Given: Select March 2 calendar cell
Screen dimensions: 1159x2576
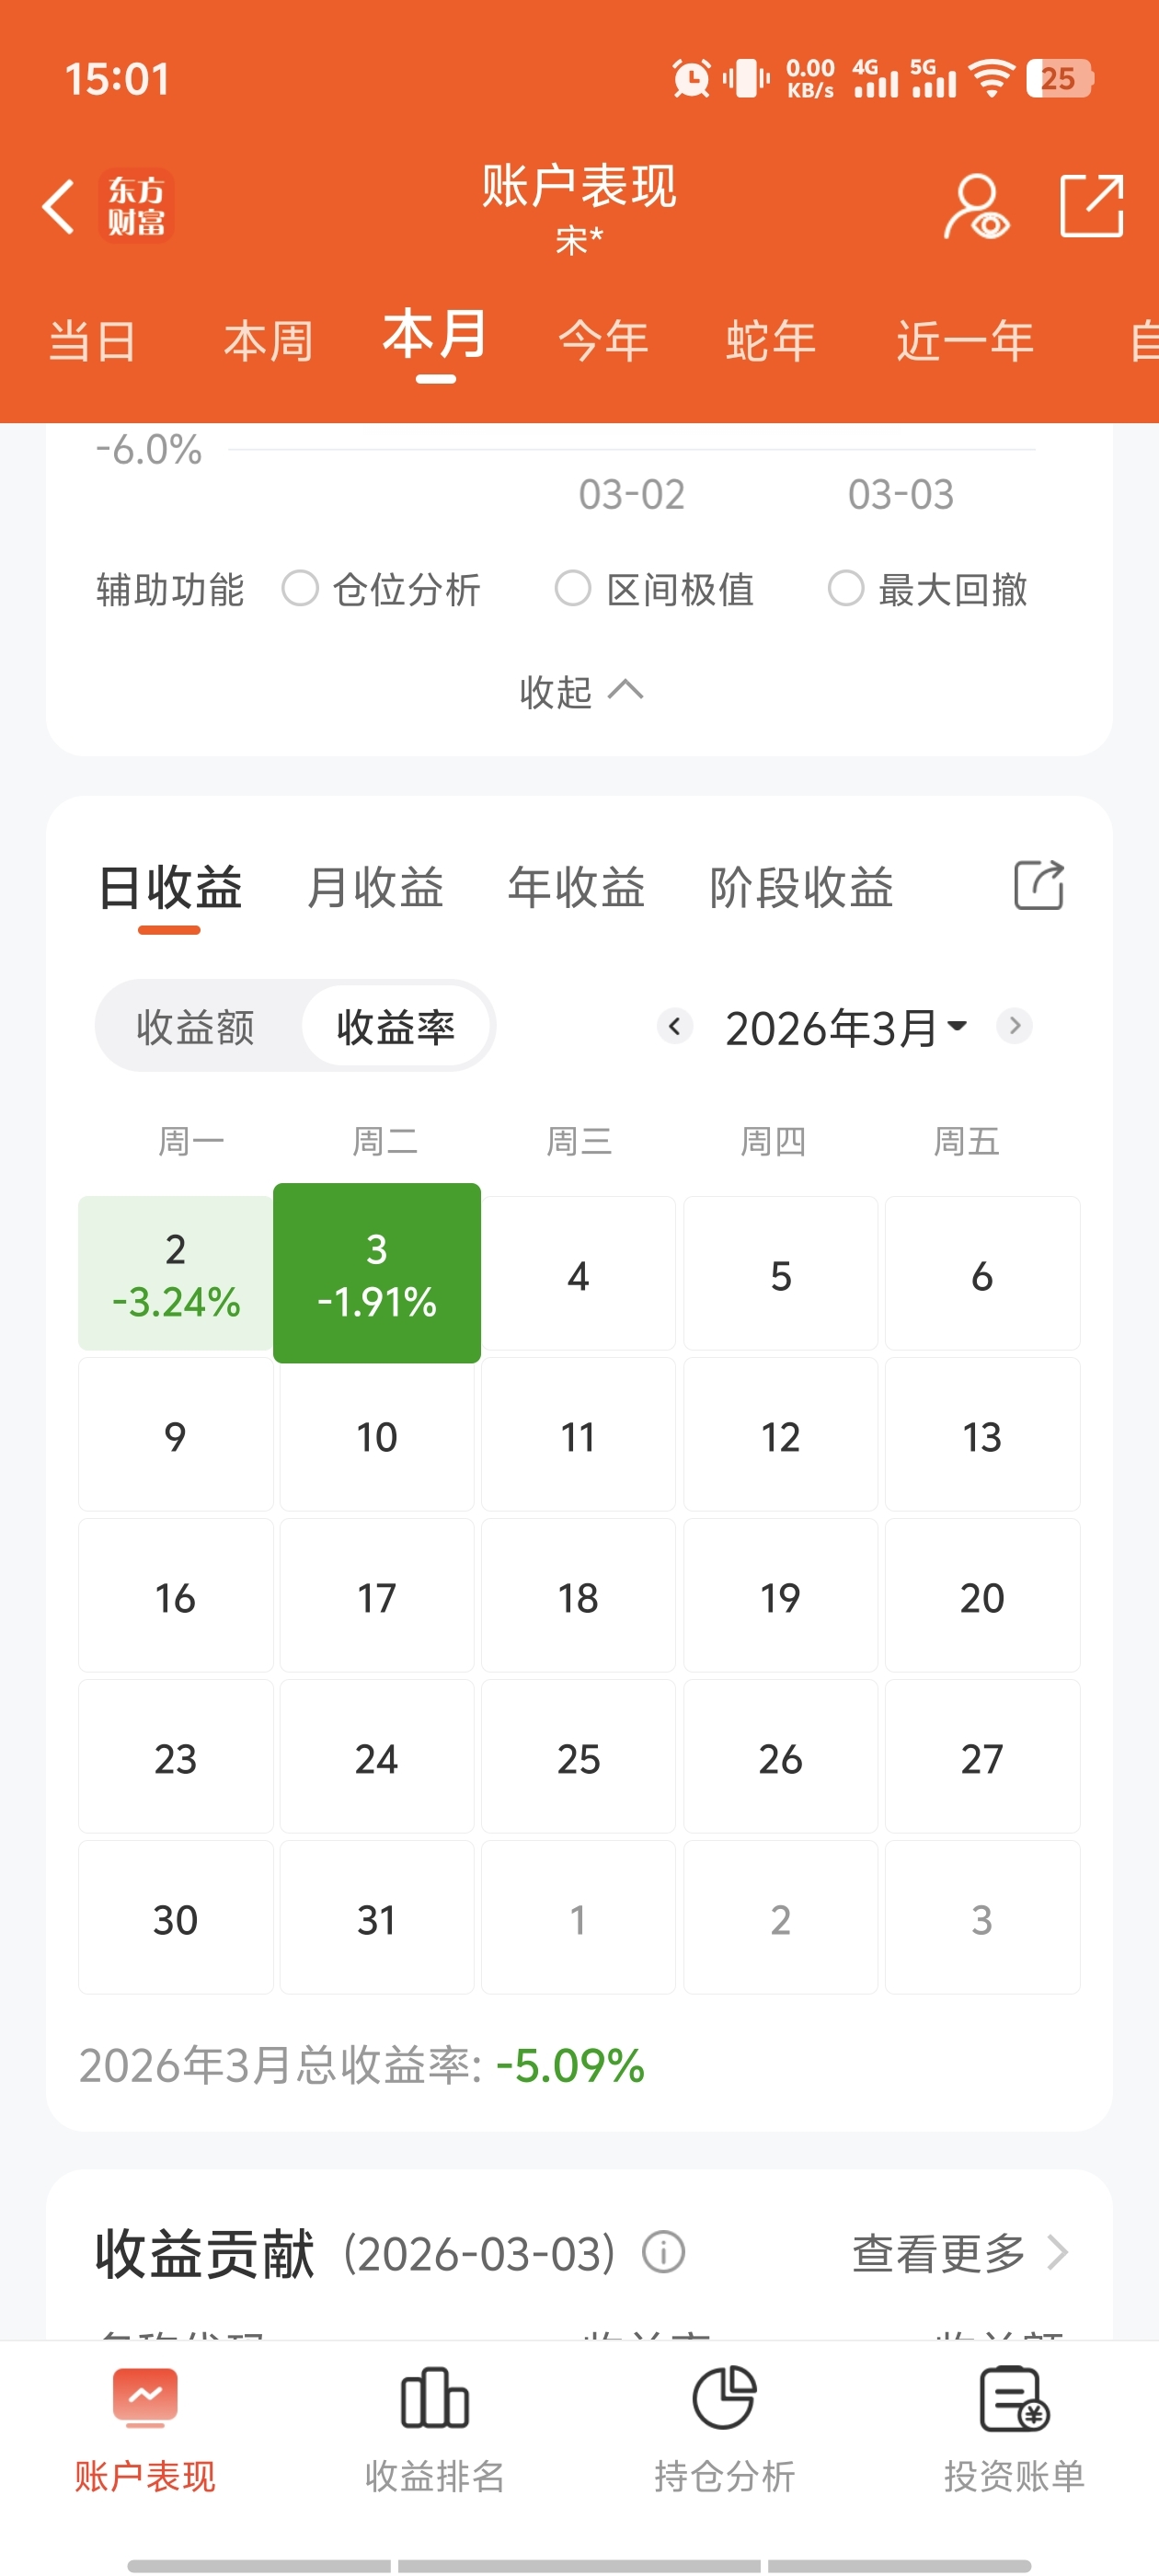Looking at the screenshot, I should point(176,1273).
